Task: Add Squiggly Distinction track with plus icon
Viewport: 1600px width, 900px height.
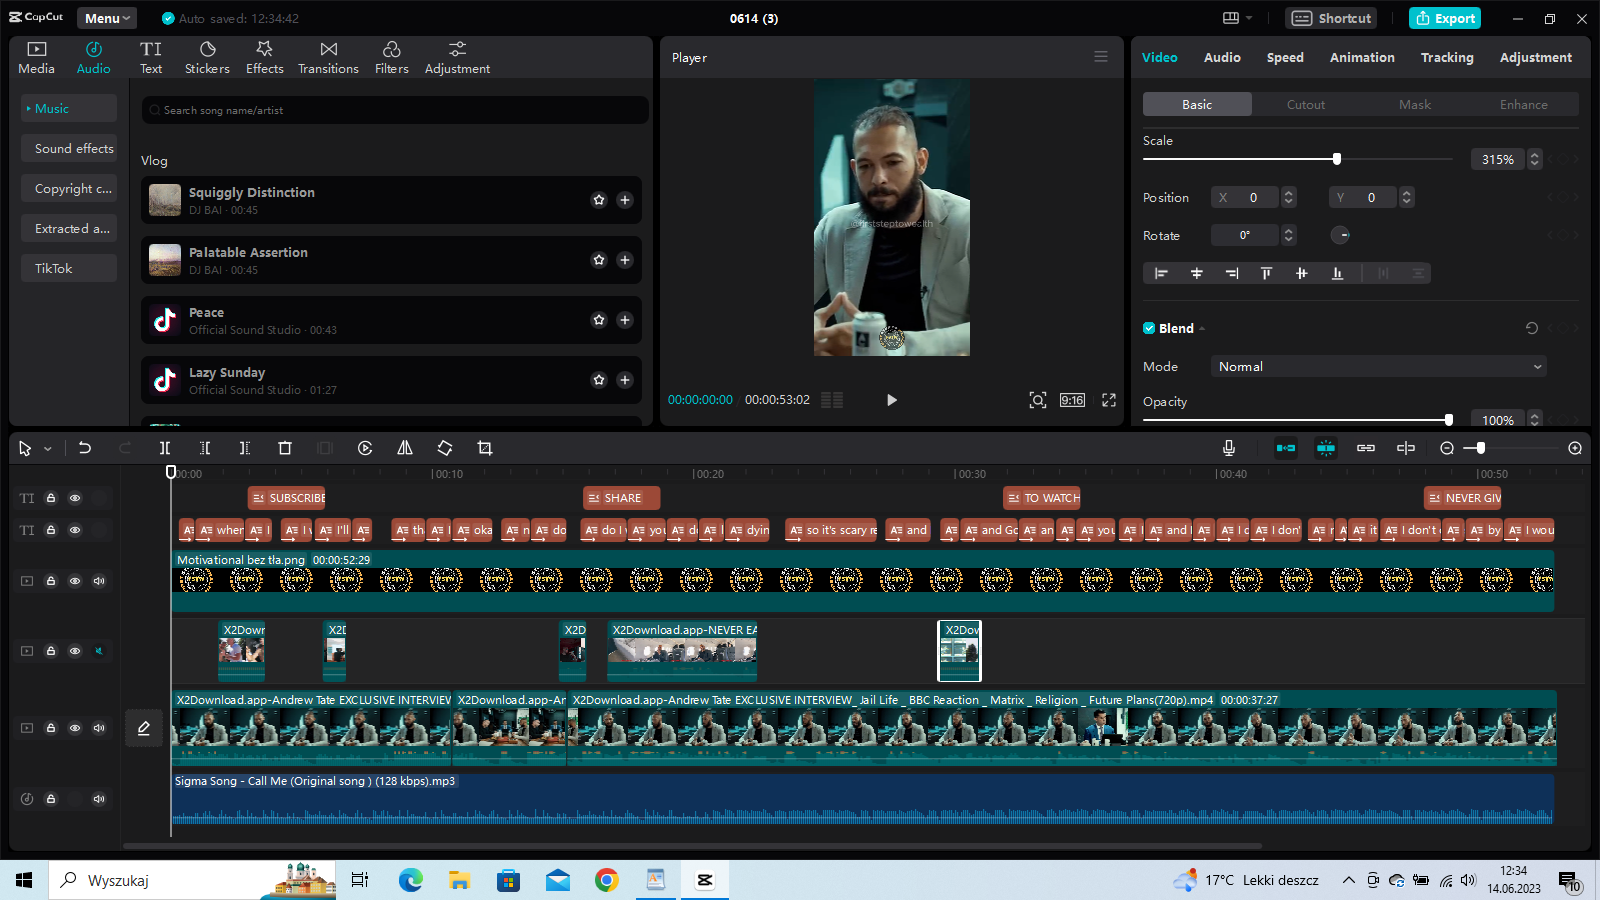Action: pyautogui.click(x=625, y=200)
